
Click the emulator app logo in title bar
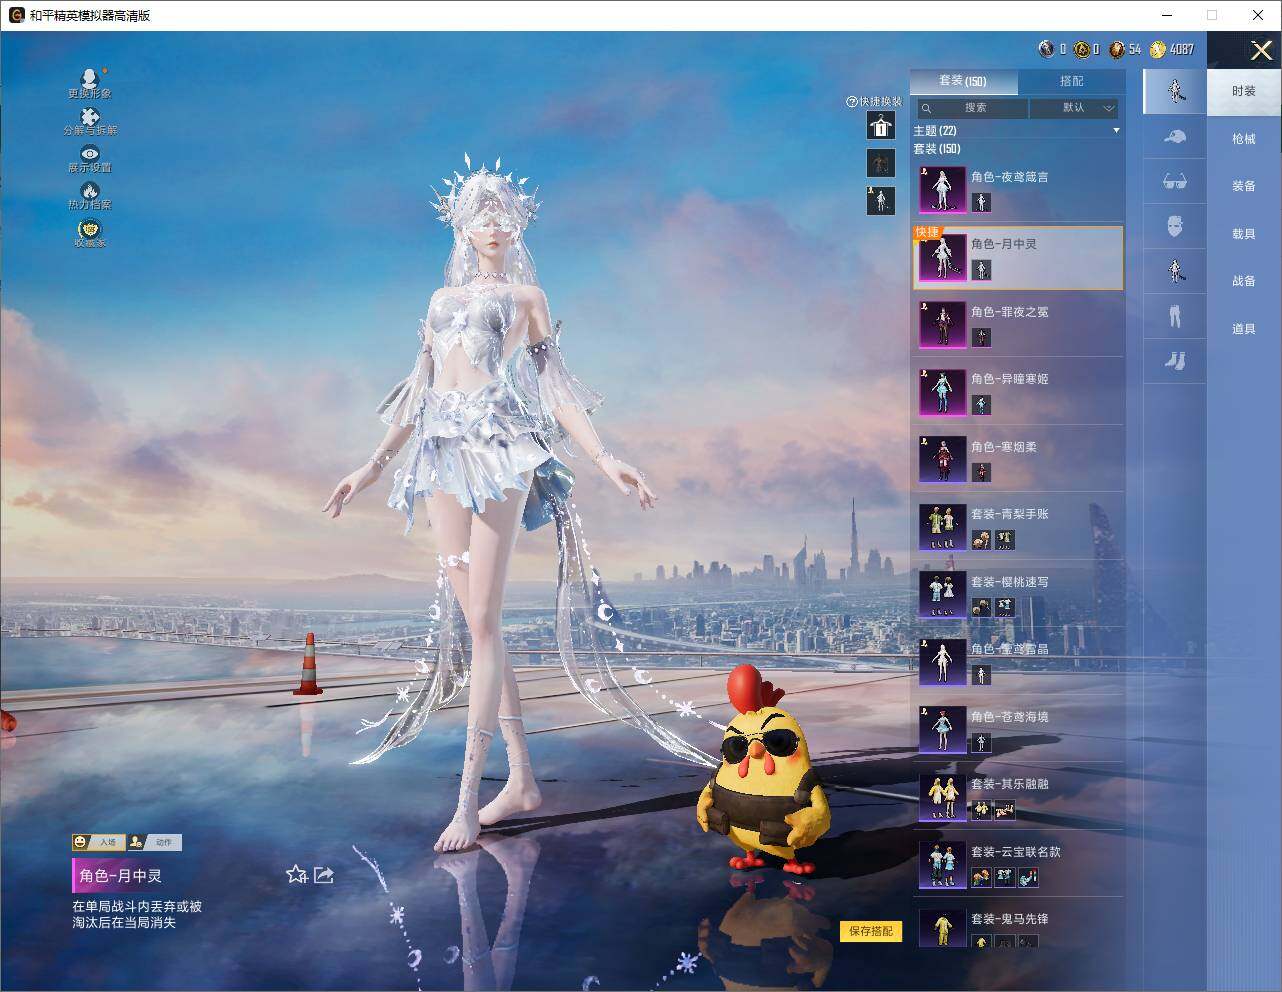pyautogui.click(x=16, y=15)
